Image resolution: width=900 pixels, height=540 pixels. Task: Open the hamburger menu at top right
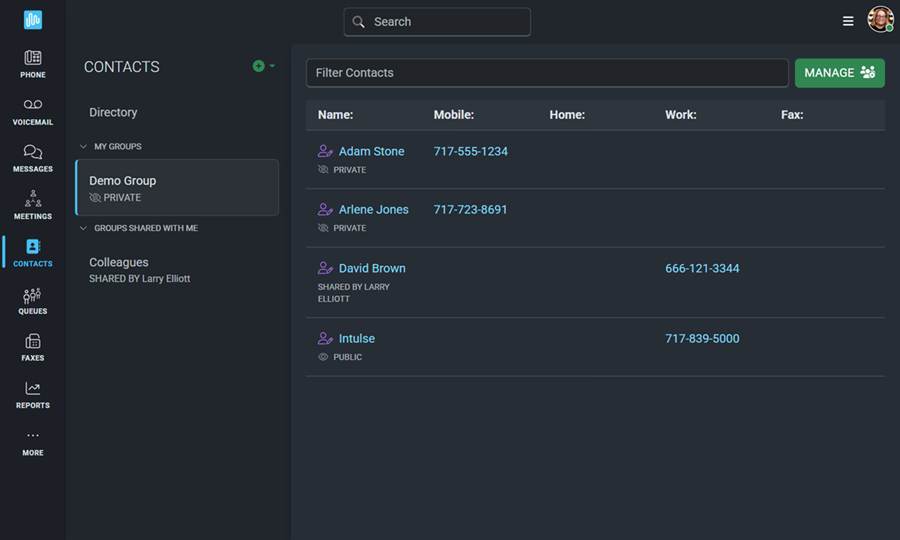click(848, 21)
